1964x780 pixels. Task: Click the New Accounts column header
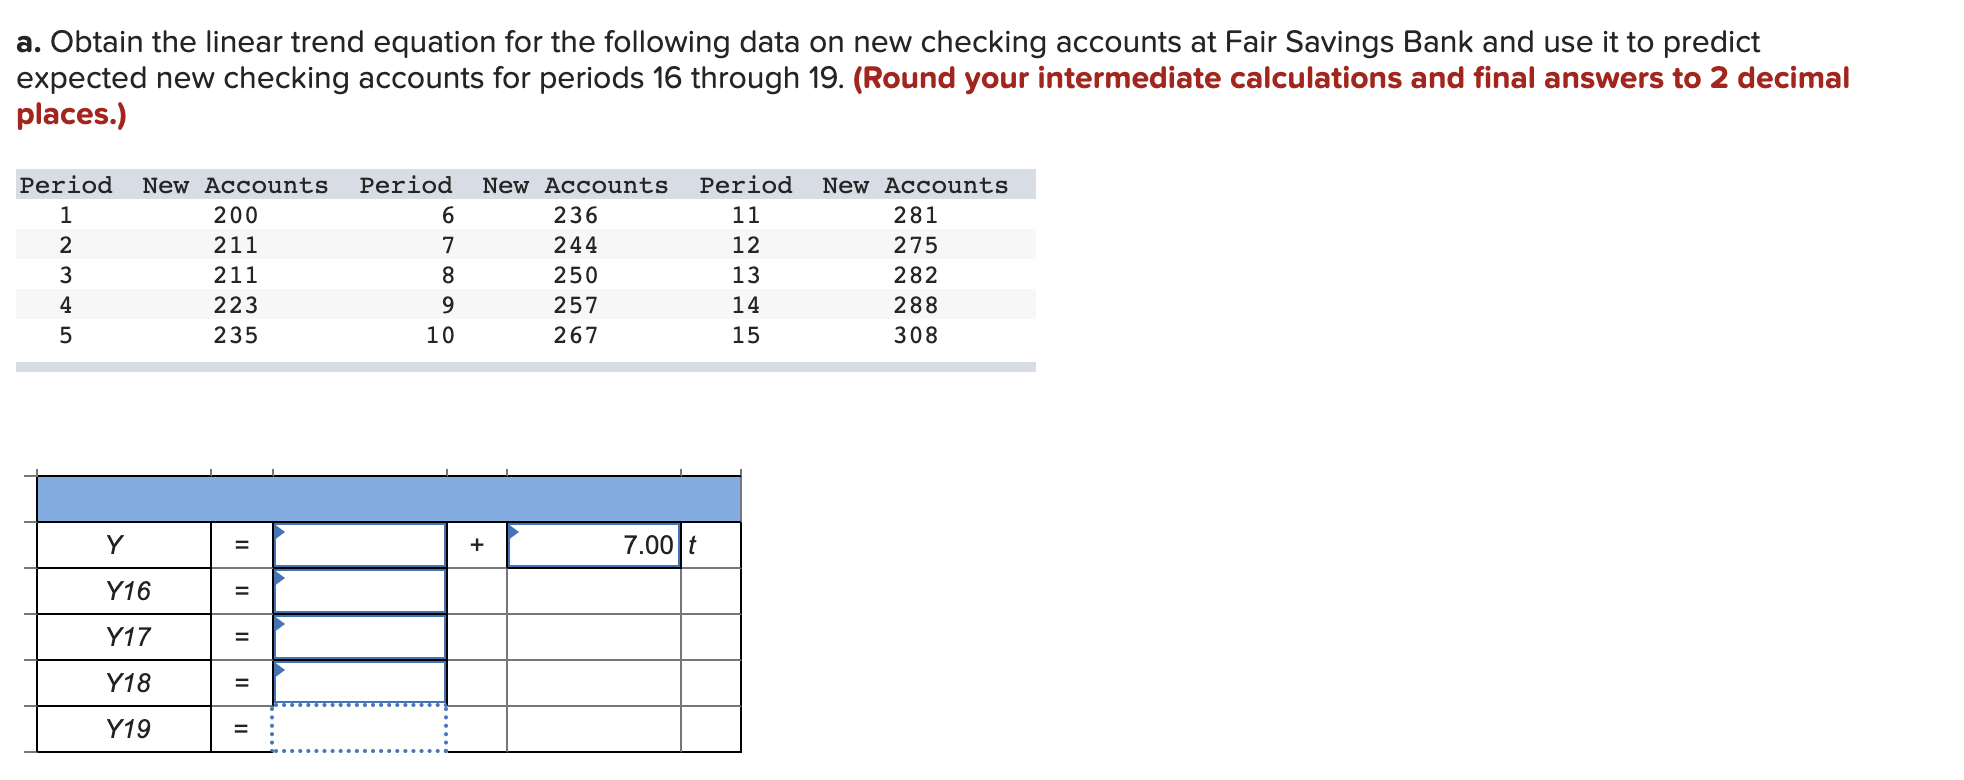tap(235, 184)
